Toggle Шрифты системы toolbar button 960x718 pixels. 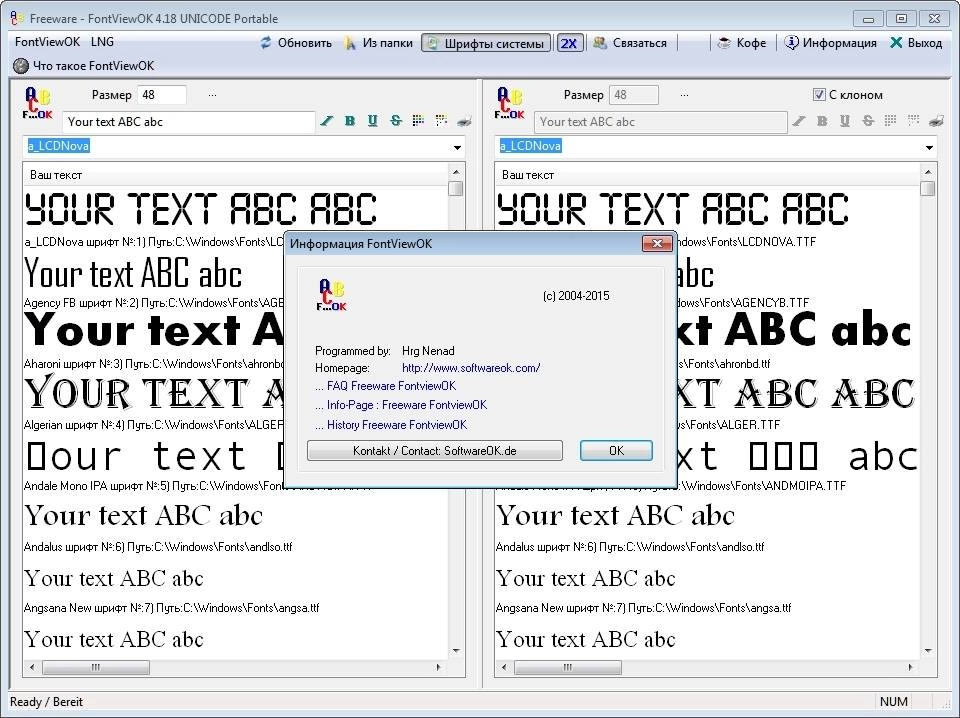[x=486, y=43]
